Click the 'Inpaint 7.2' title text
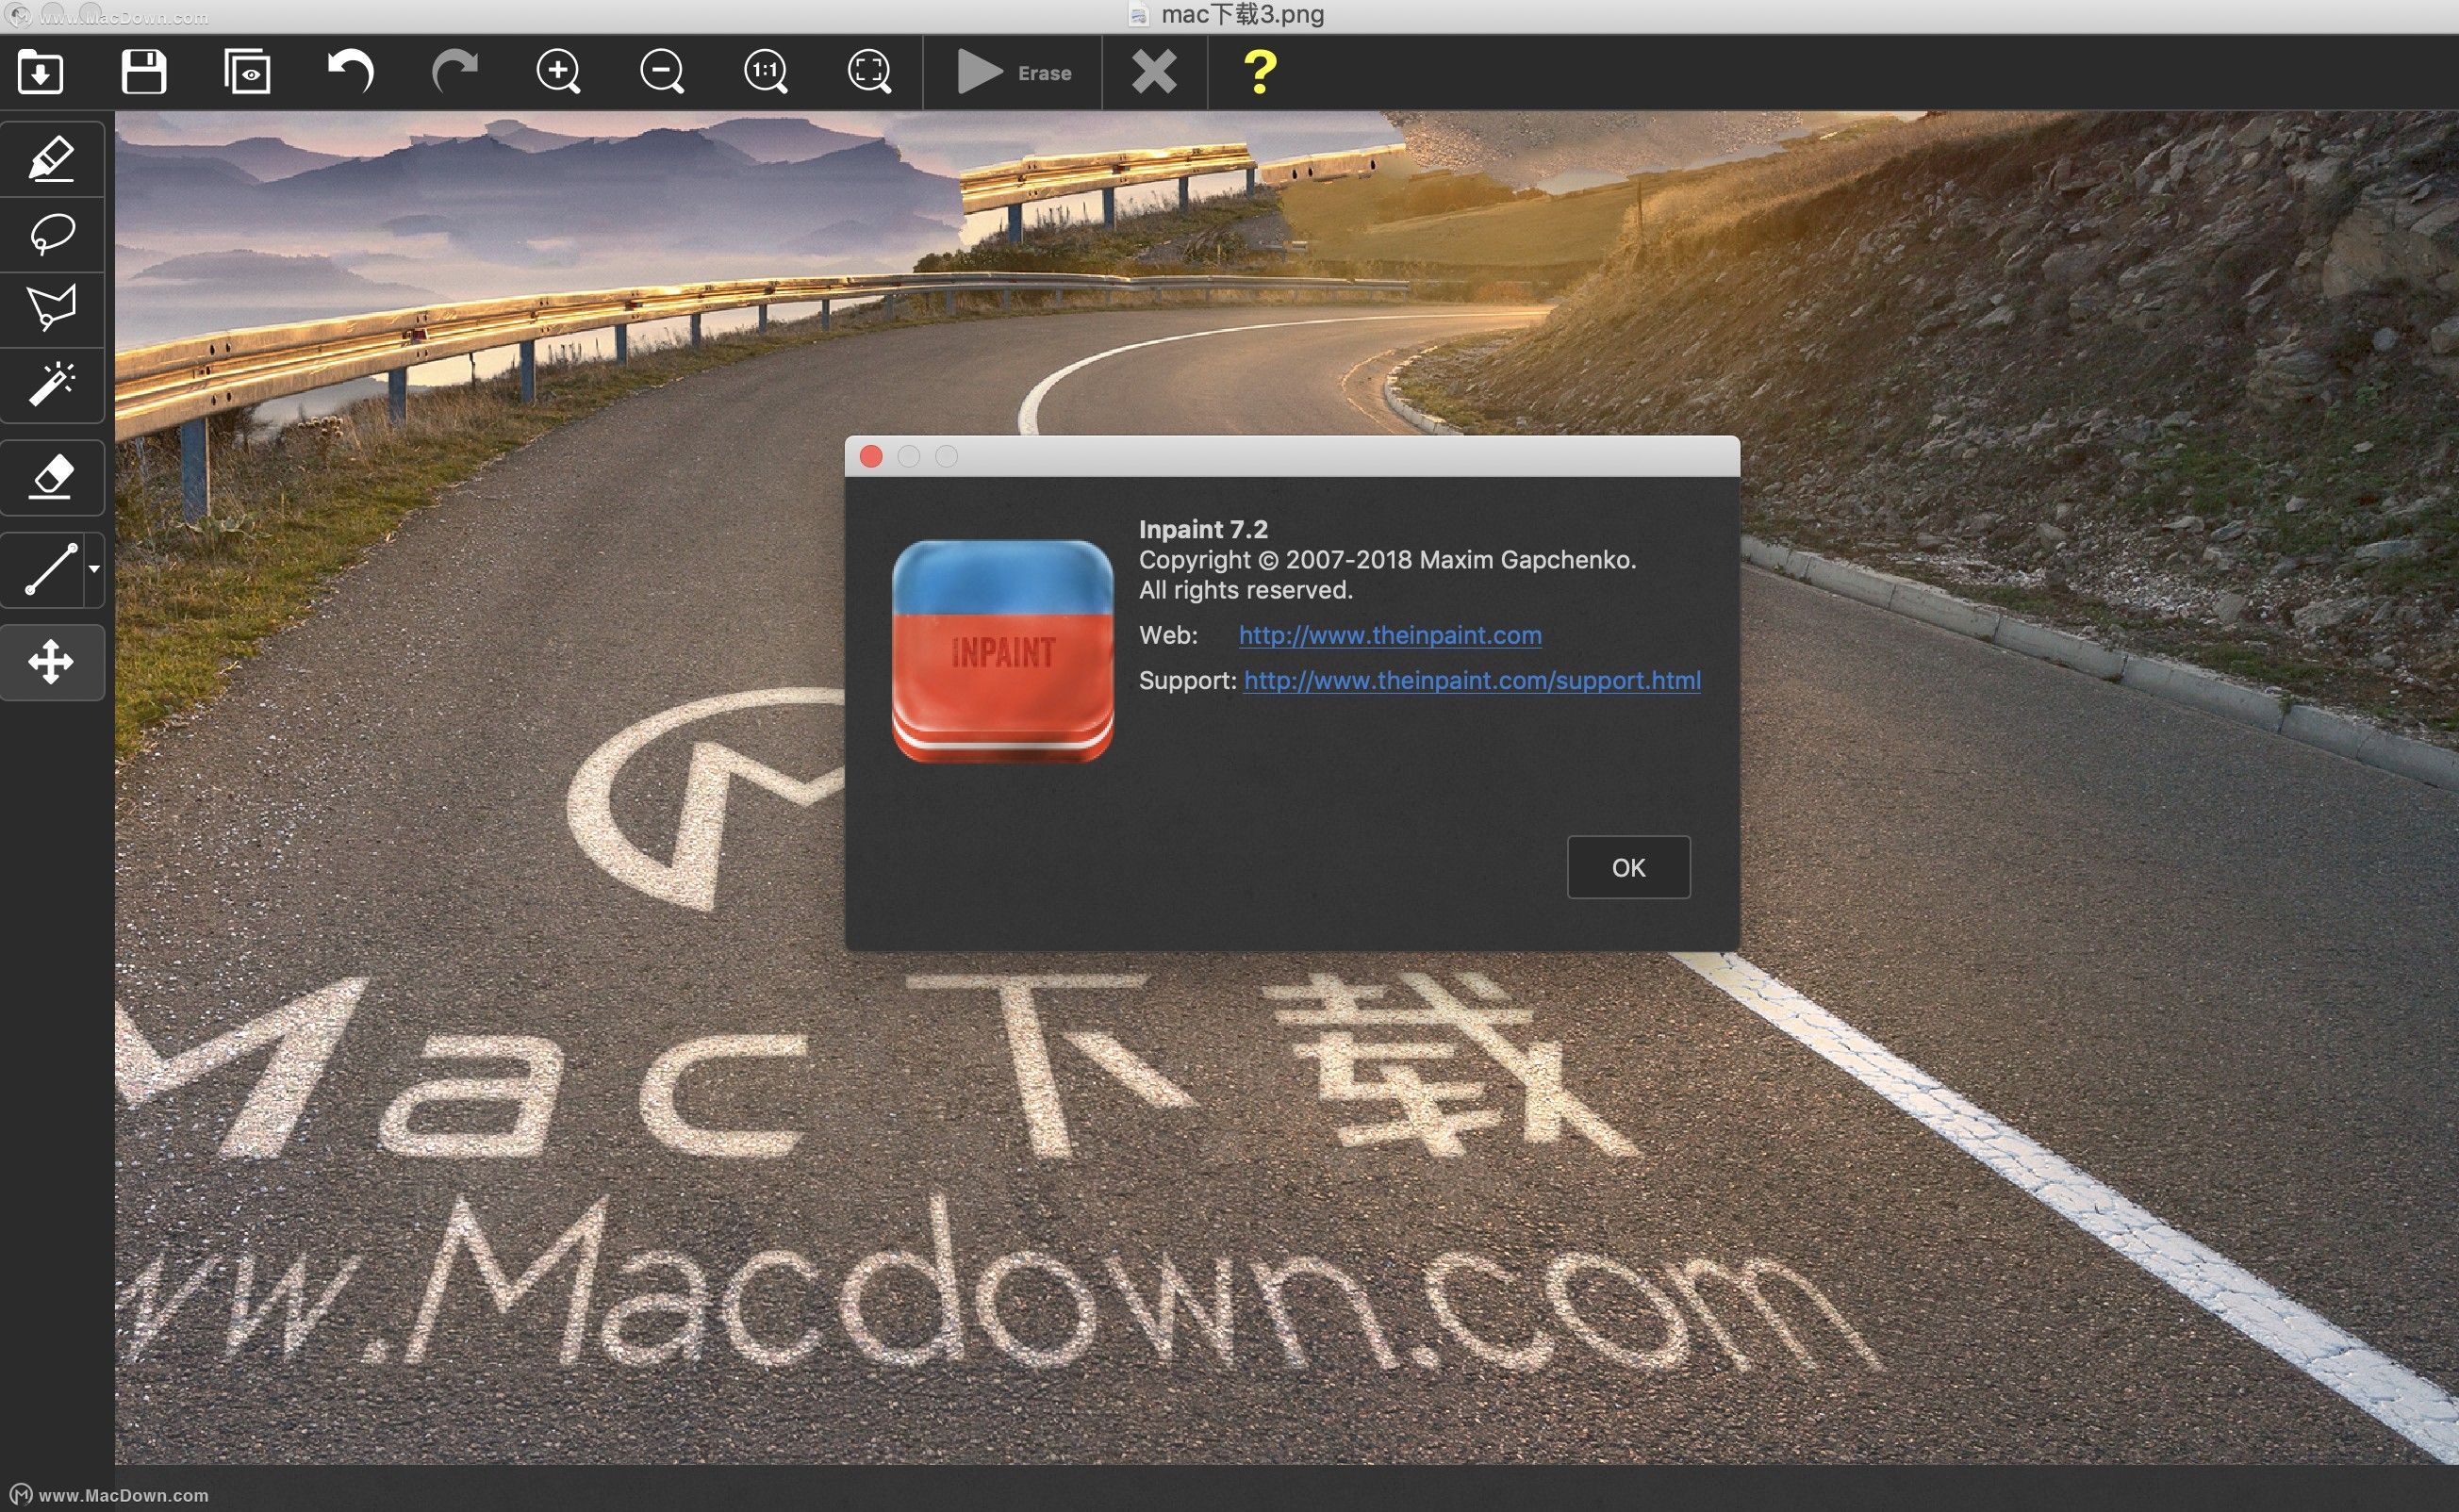Image resolution: width=2459 pixels, height=1512 pixels. coord(1202,529)
